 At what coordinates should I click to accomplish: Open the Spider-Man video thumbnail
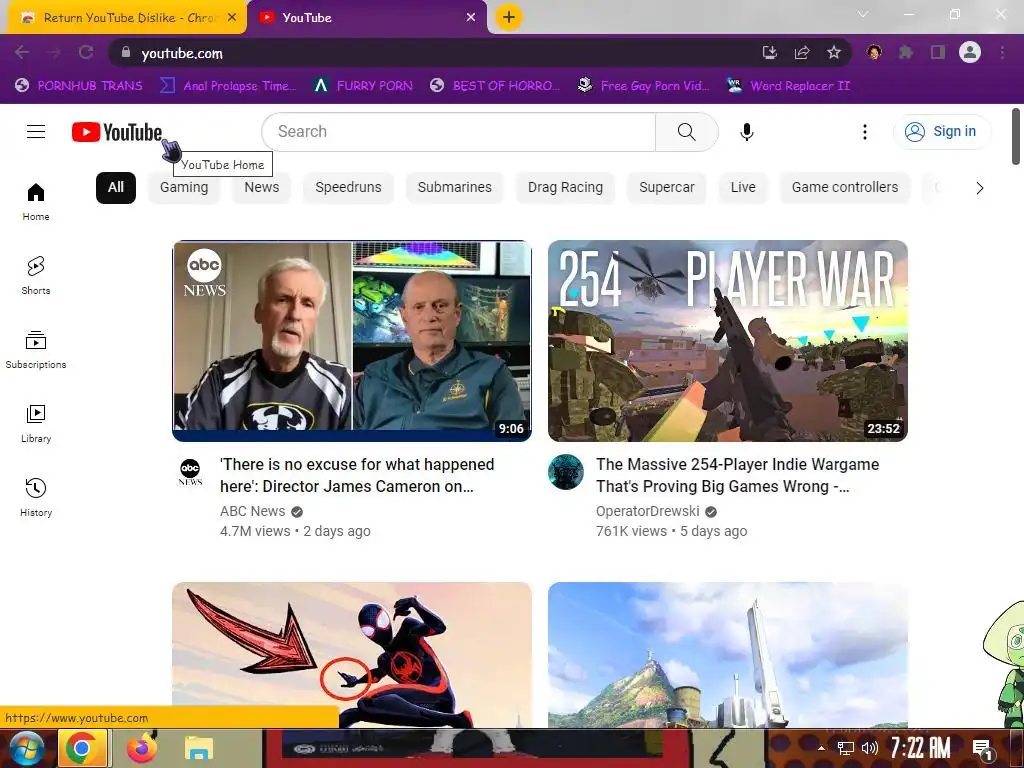point(352,654)
